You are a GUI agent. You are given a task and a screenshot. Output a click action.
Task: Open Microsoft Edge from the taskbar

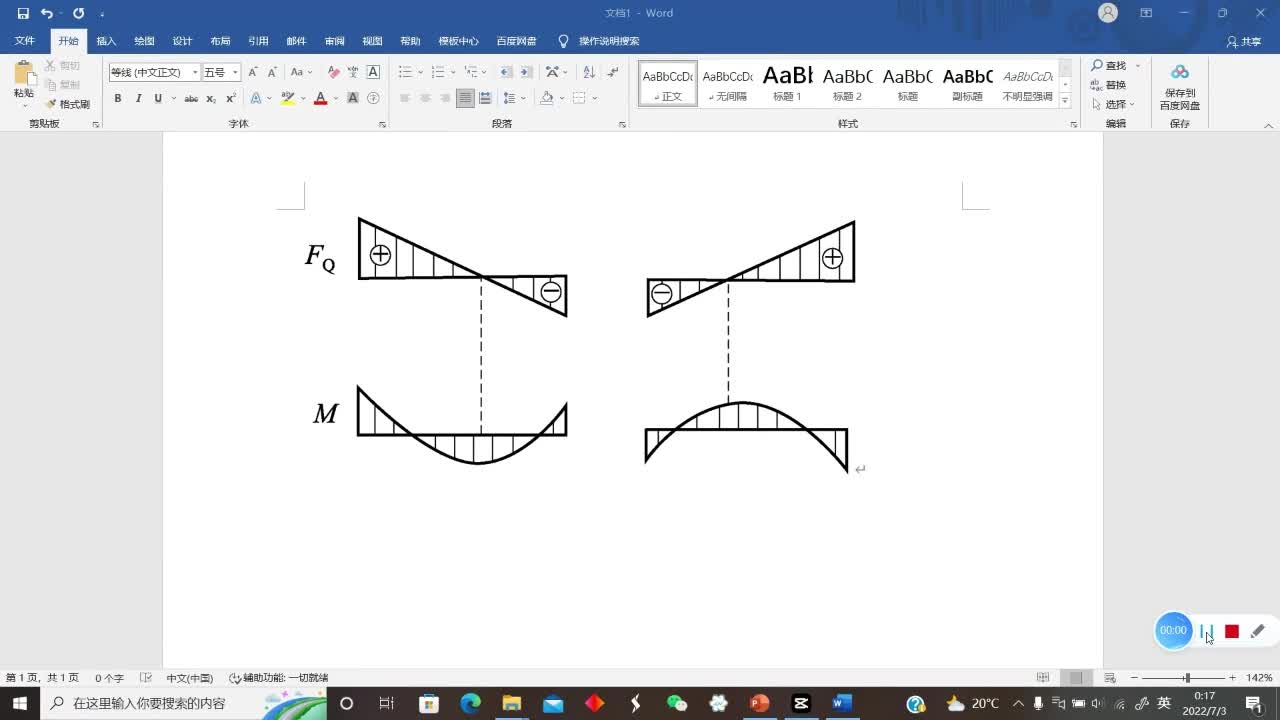pos(470,703)
